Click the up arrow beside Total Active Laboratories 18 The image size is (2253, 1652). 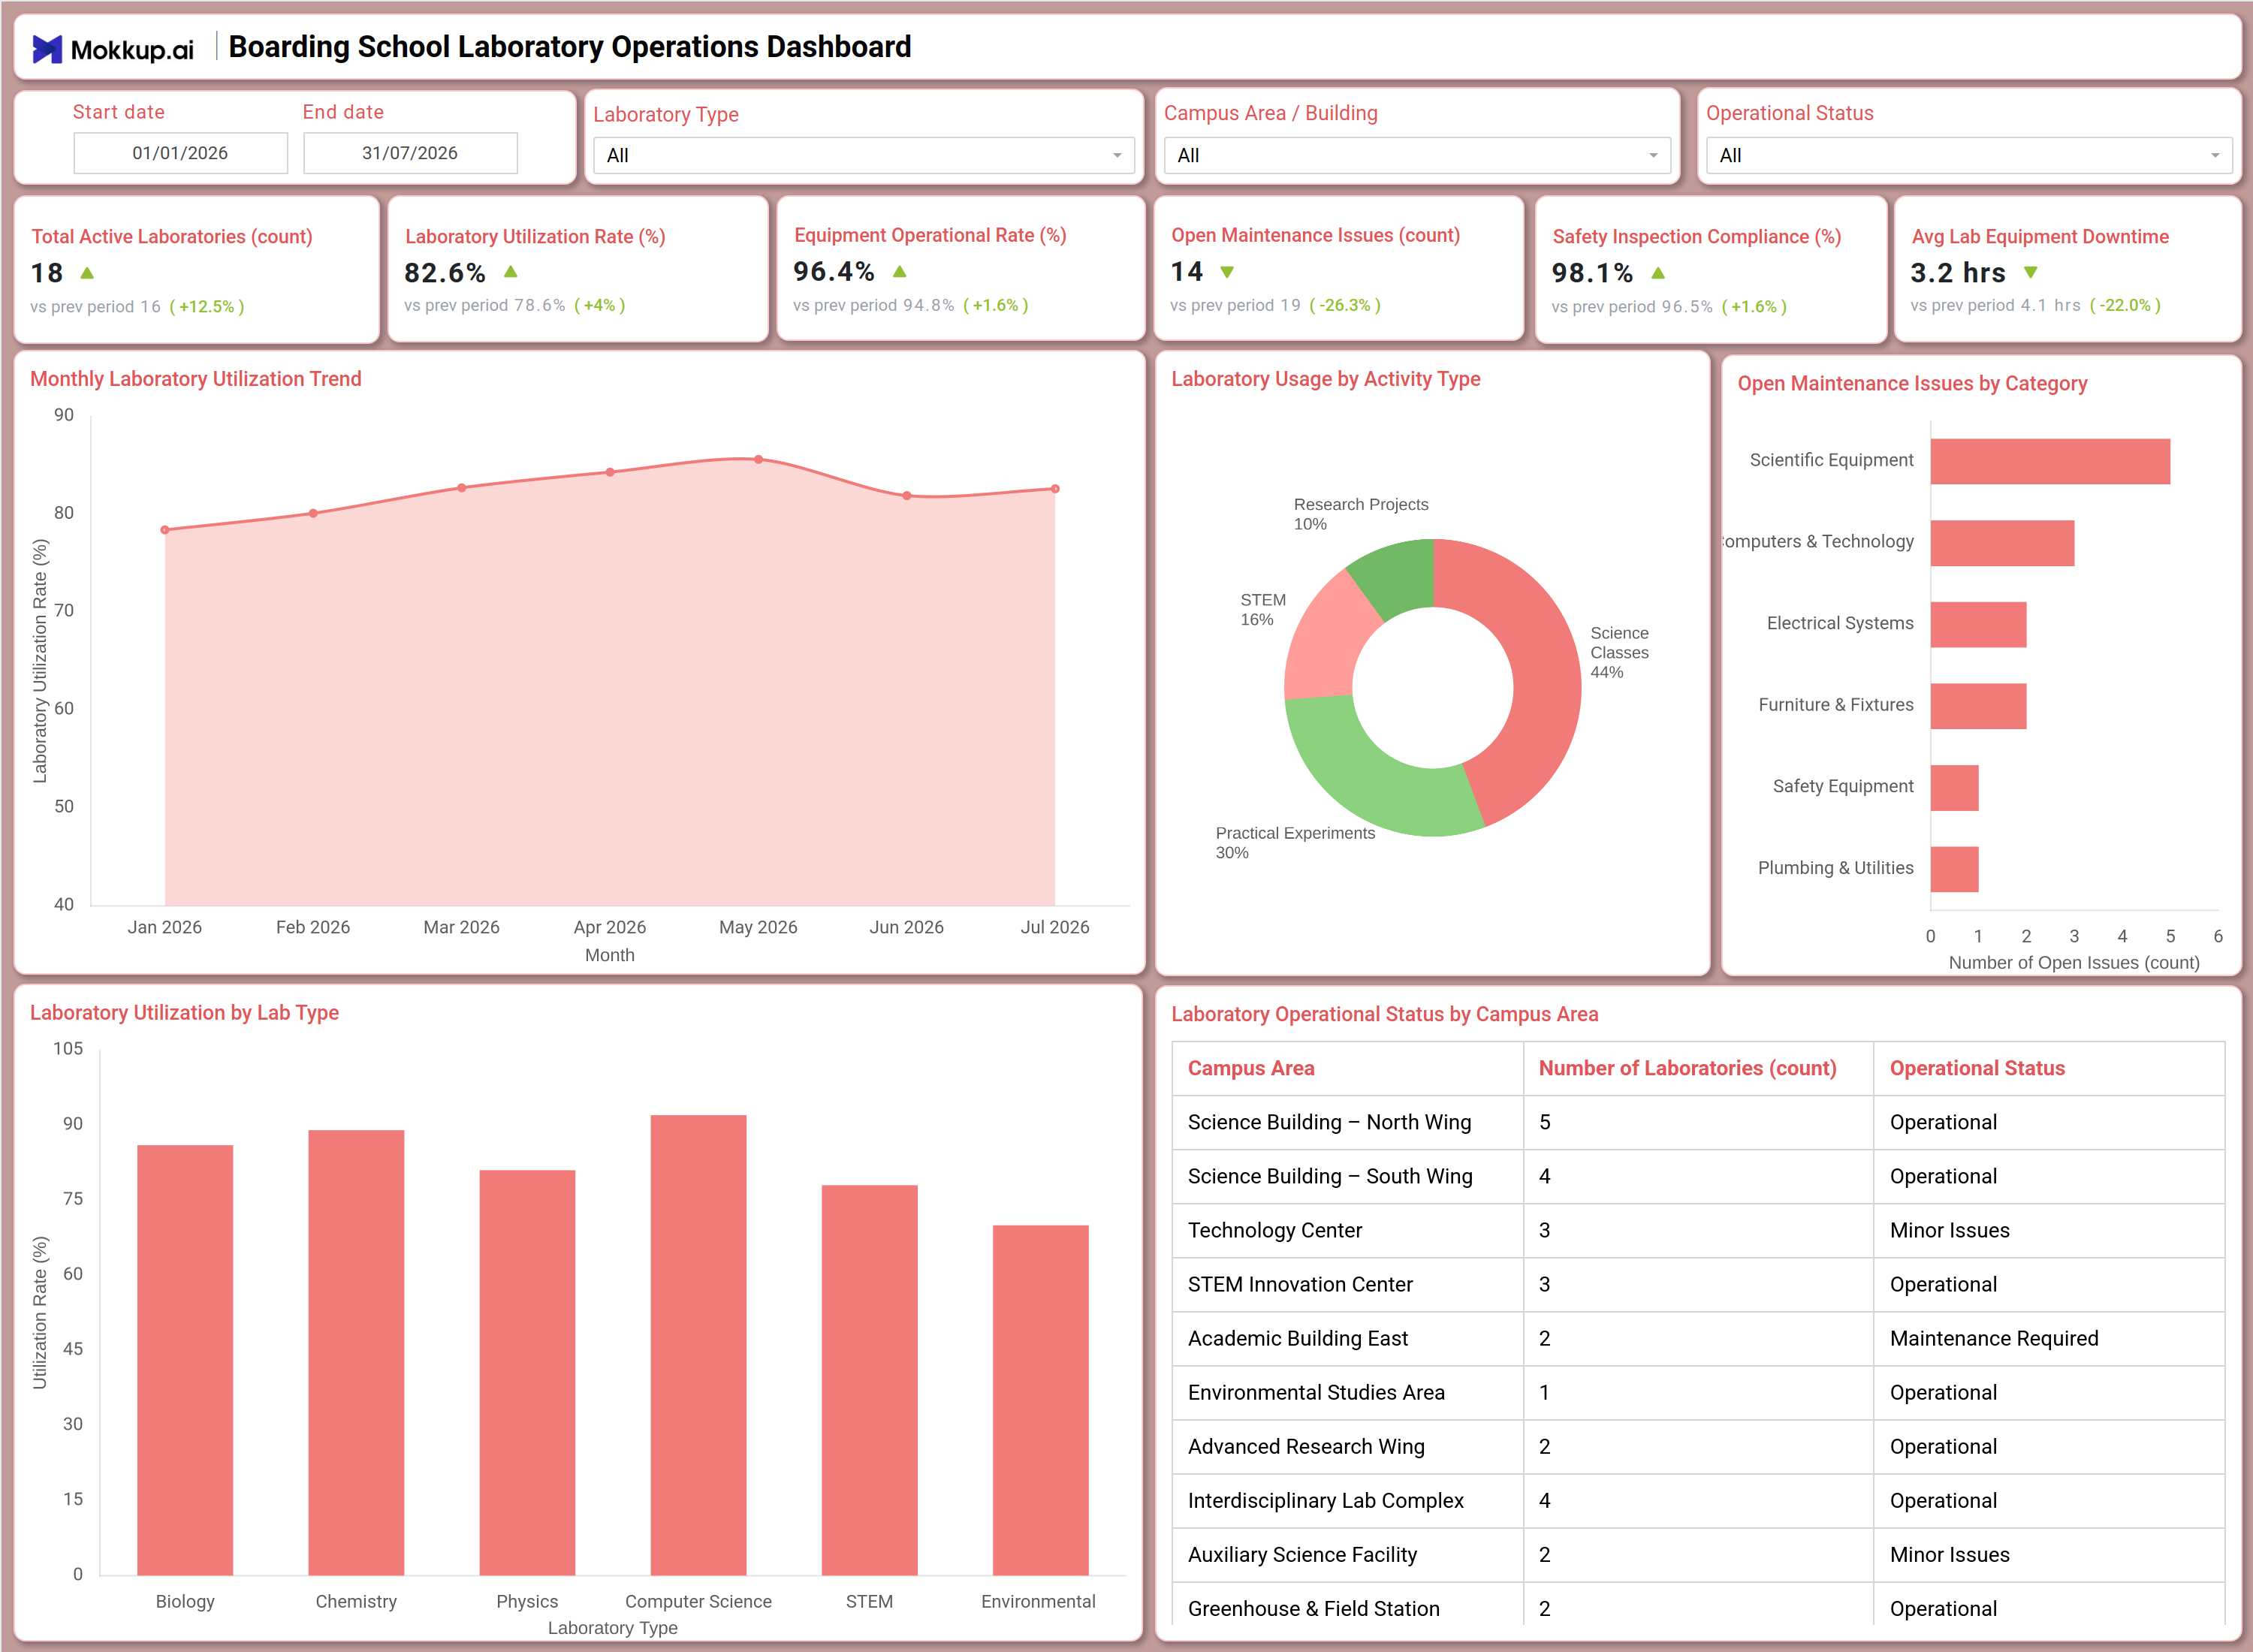point(87,273)
